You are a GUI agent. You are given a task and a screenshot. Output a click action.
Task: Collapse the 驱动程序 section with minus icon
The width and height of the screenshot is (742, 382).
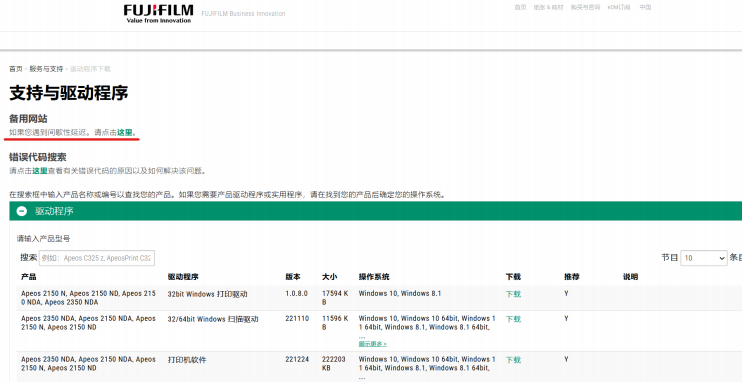pyautogui.click(x=22, y=211)
